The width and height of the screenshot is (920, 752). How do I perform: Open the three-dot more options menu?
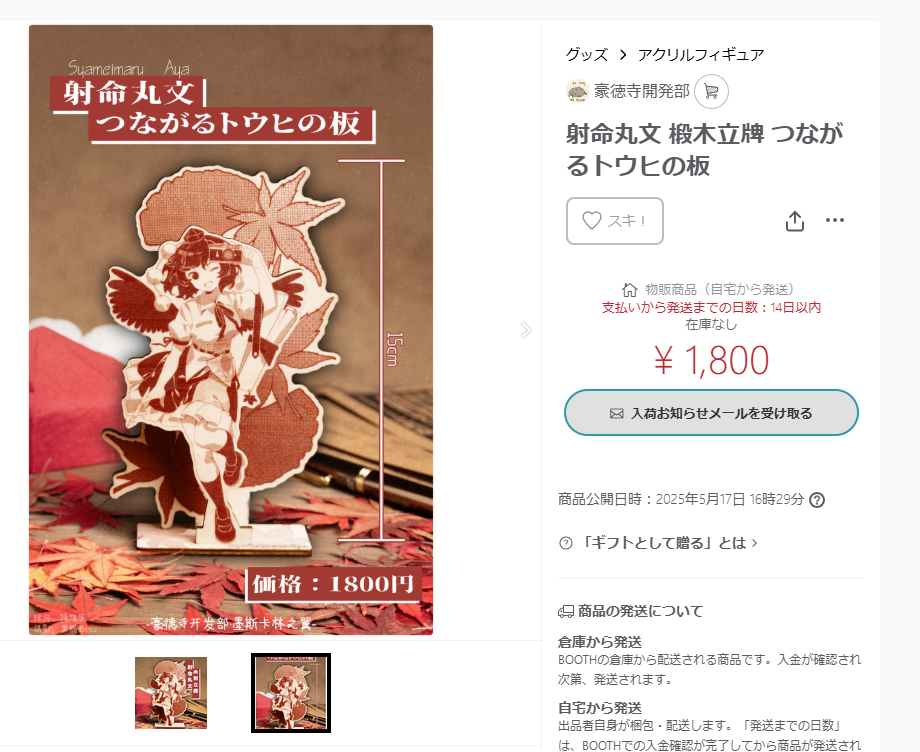click(x=834, y=220)
